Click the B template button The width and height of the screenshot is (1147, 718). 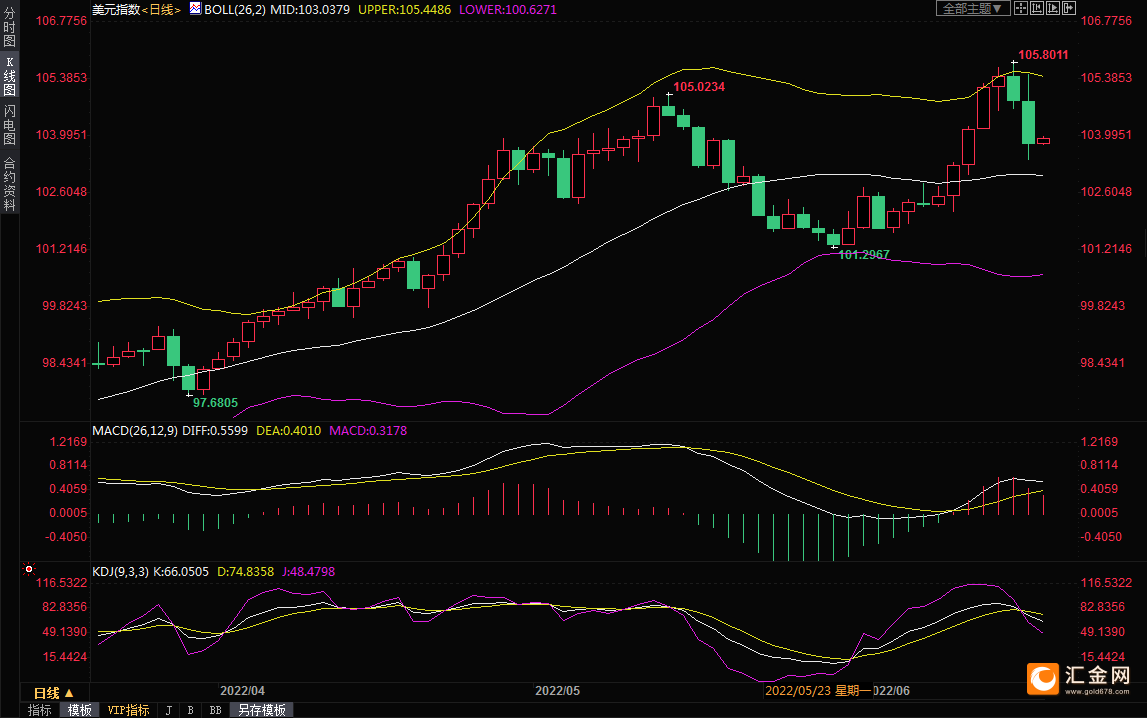[x=191, y=710]
